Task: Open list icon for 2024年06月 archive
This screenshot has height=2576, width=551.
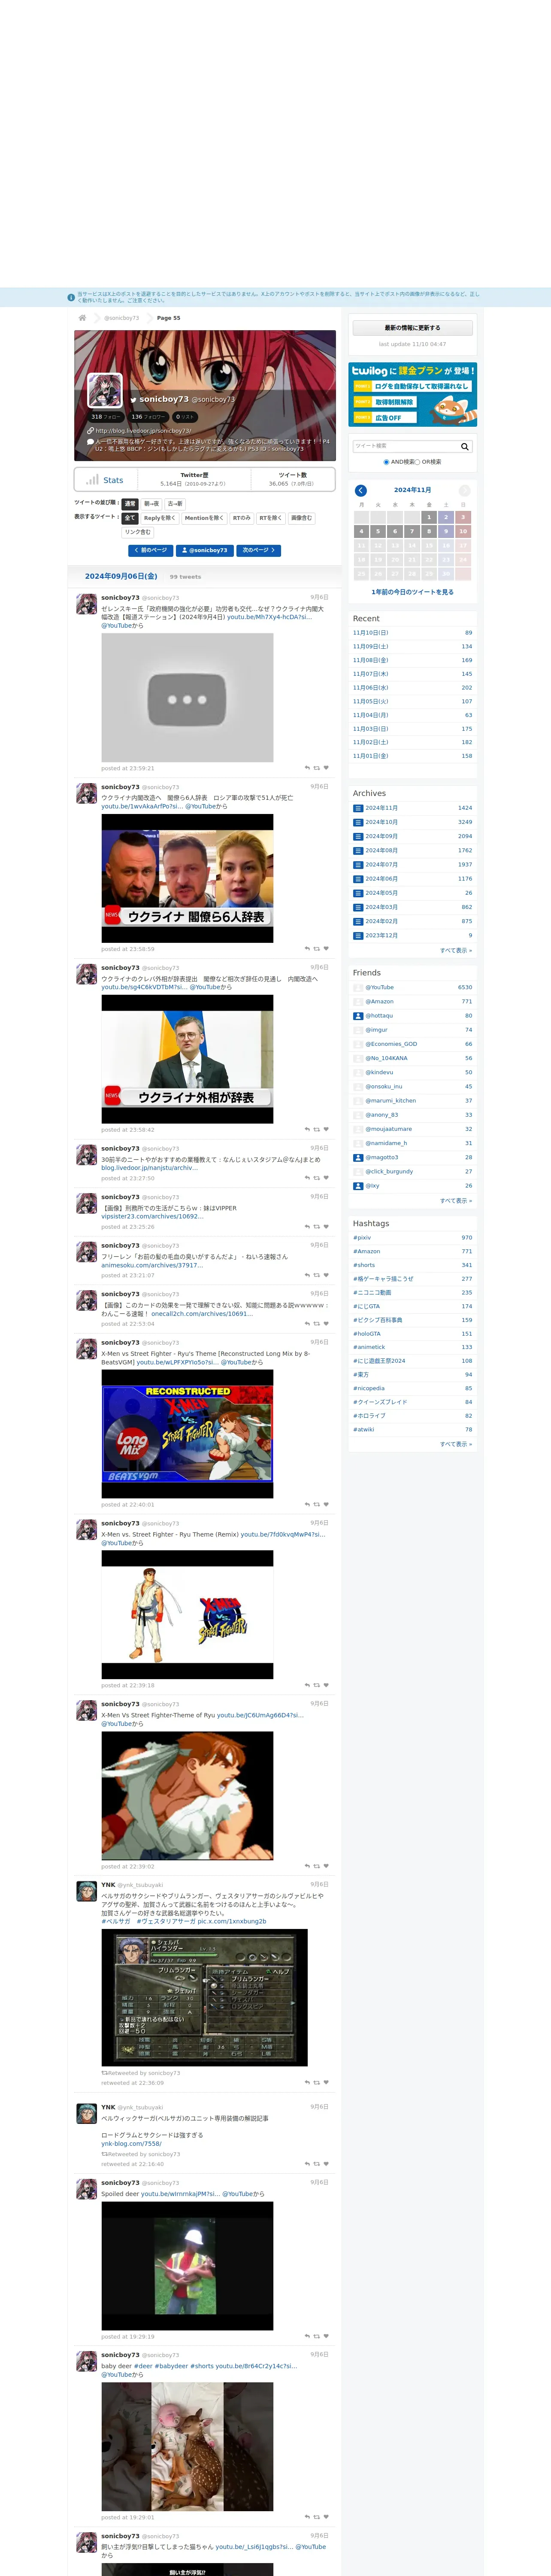Action: click(x=358, y=879)
